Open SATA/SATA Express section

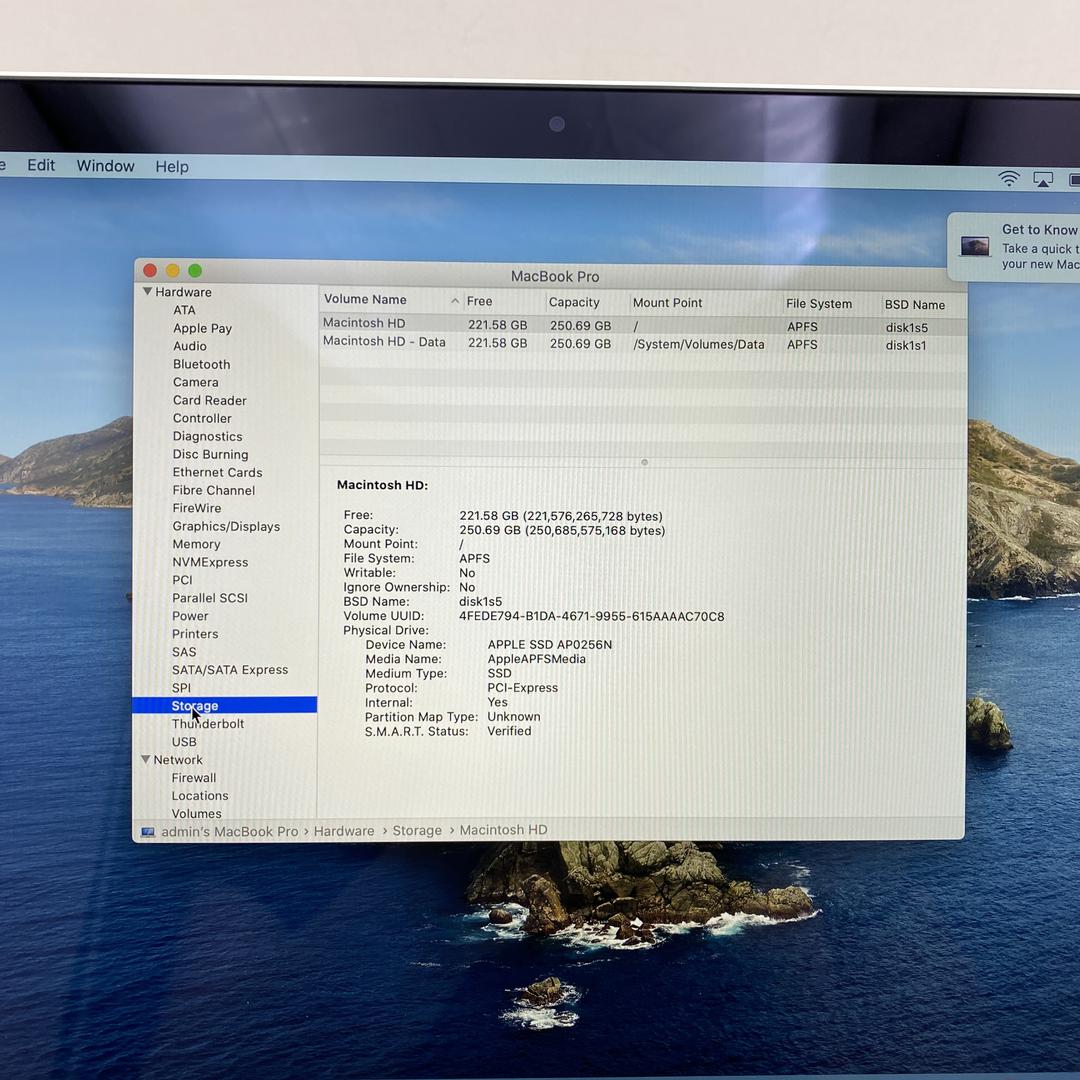pyautogui.click(x=230, y=669)
